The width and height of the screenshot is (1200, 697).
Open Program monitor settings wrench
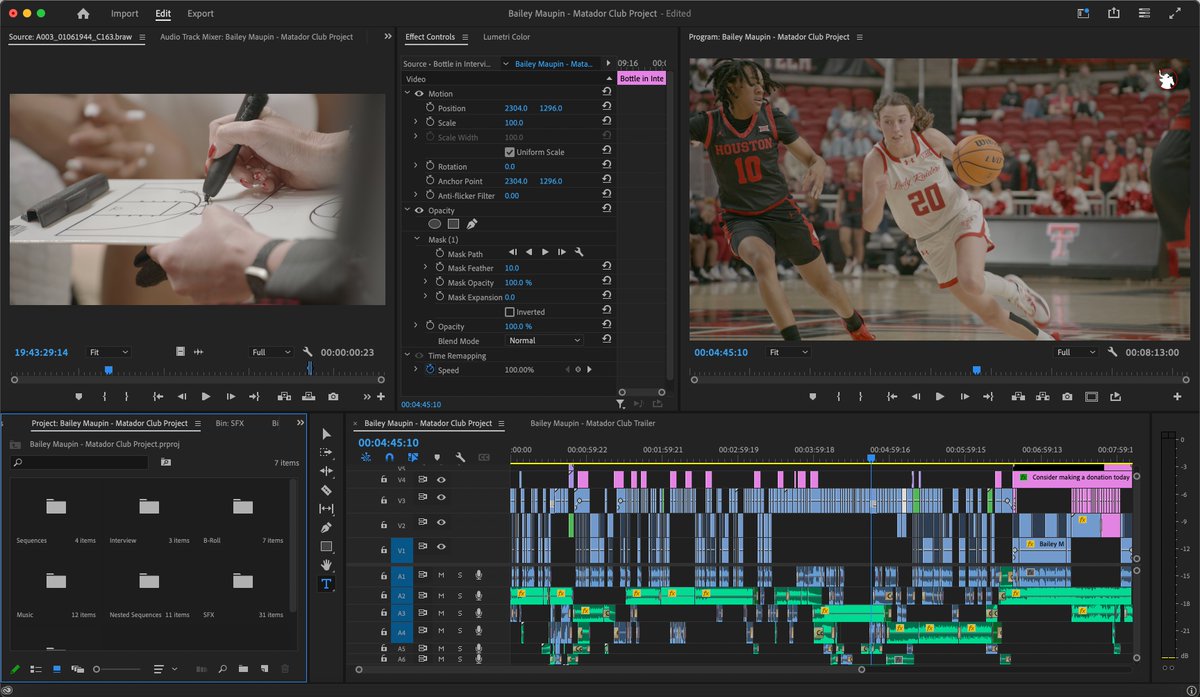tap(1111, 352)
